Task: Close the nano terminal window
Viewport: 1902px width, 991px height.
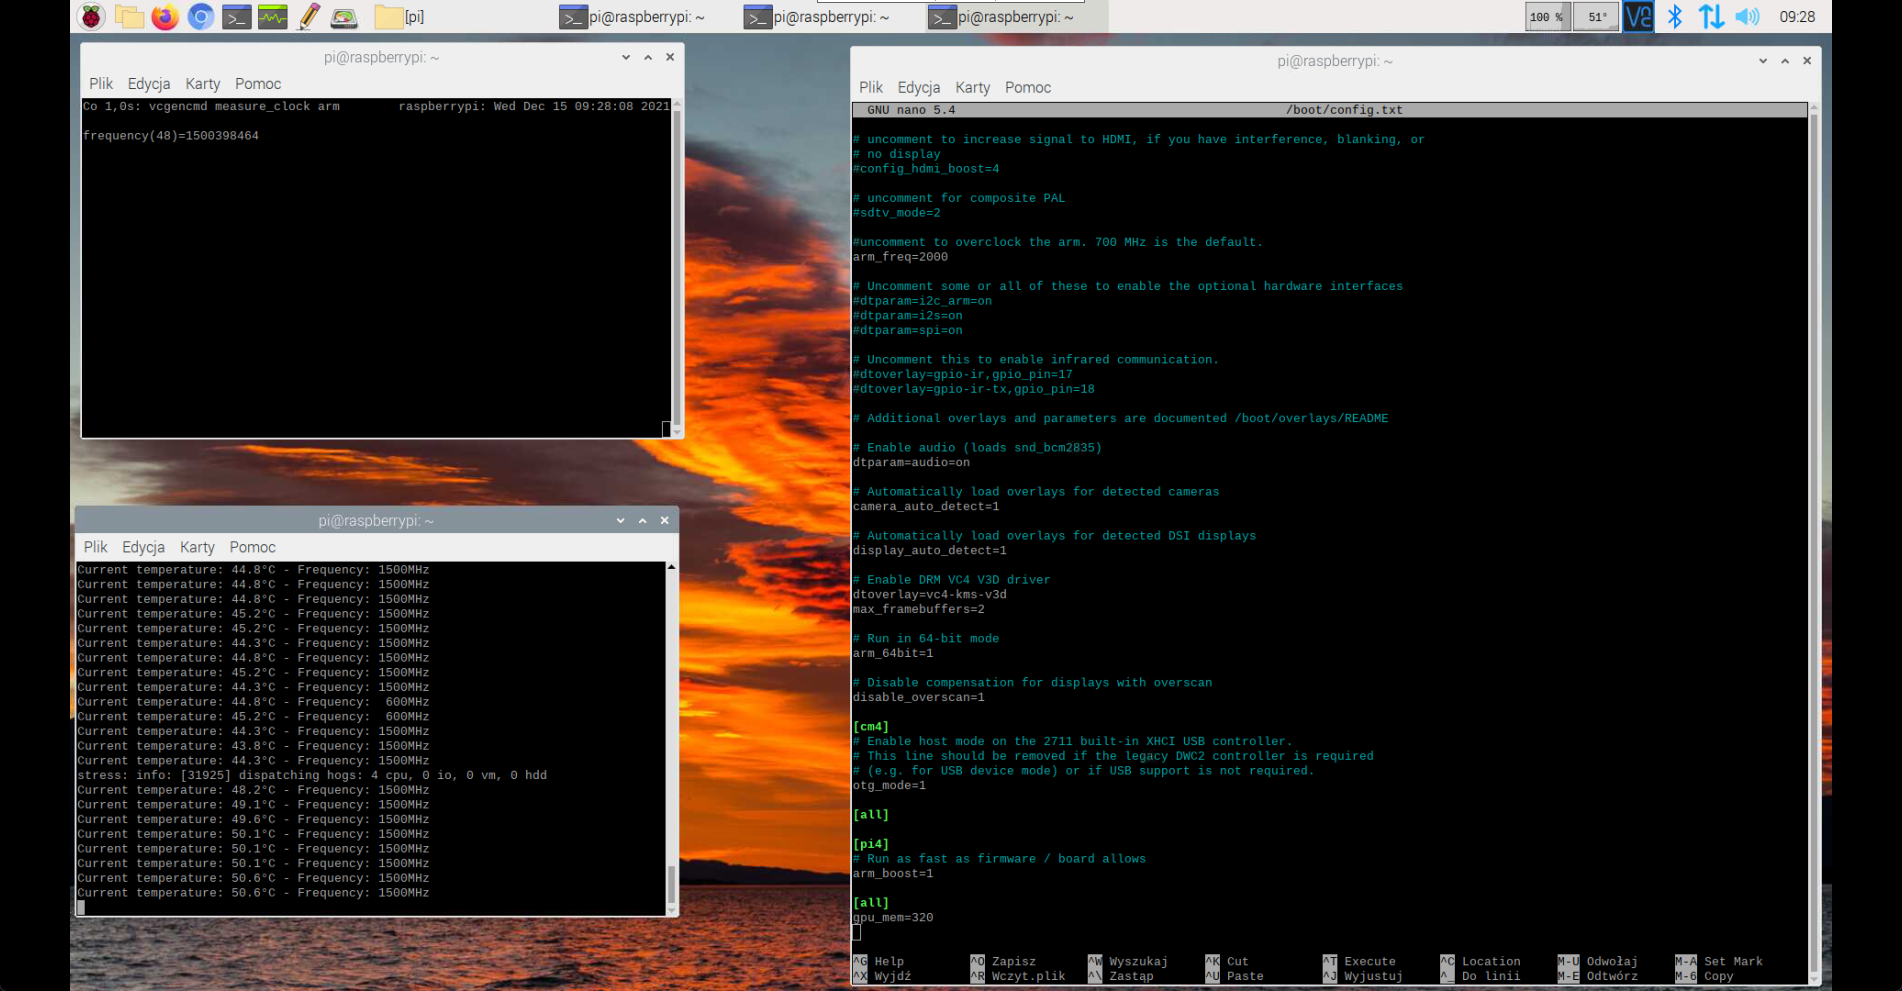Action: [x=1807, y=61]
